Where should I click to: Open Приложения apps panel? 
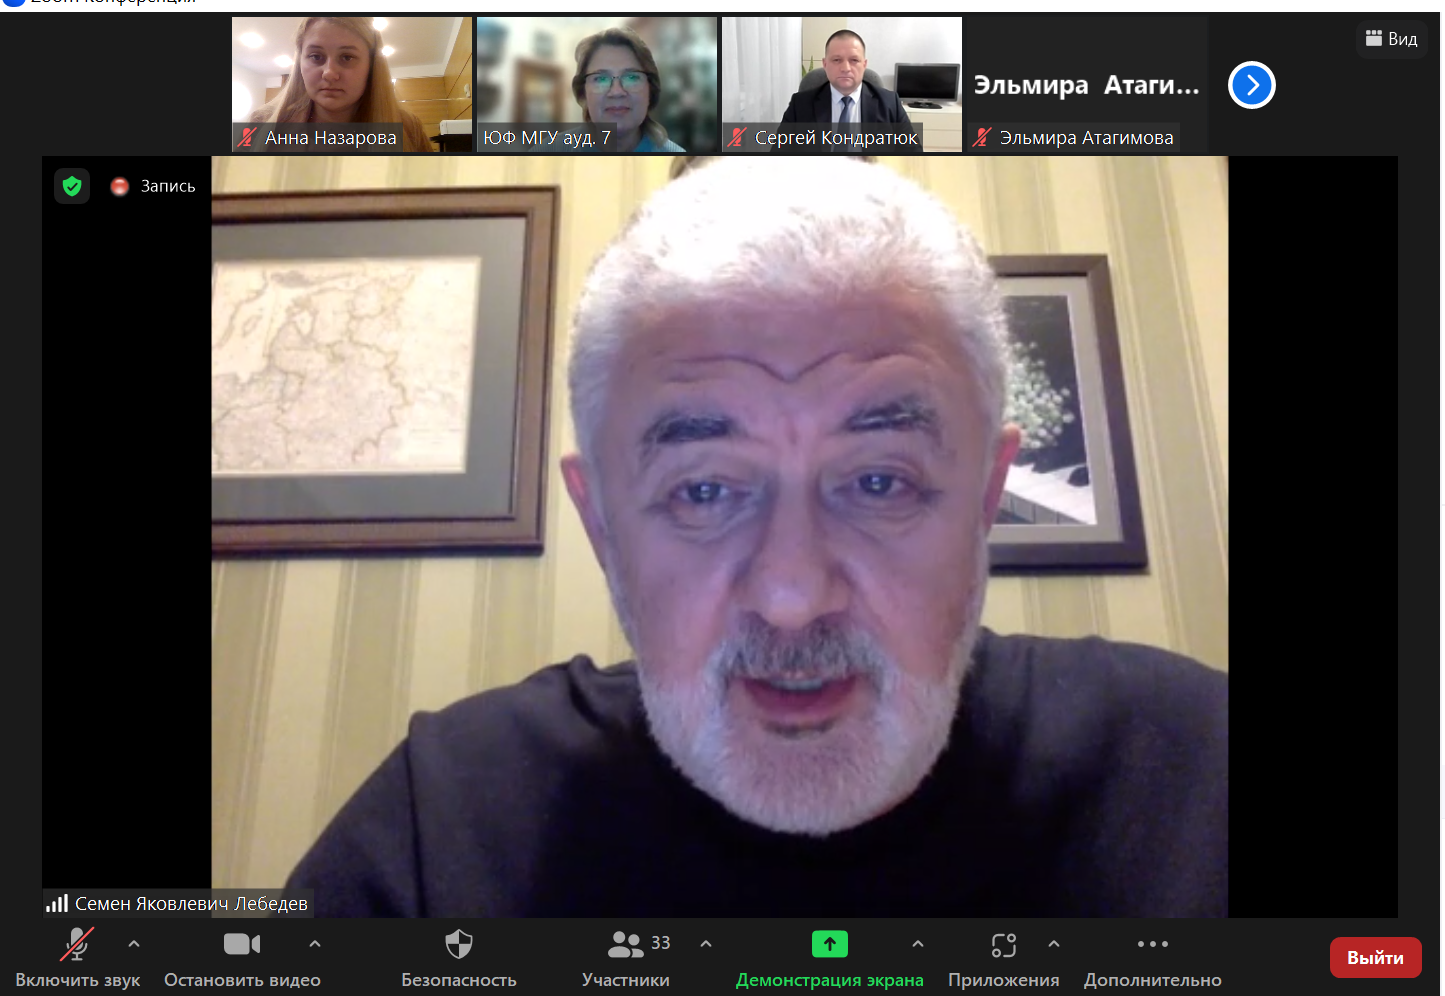1004,957
